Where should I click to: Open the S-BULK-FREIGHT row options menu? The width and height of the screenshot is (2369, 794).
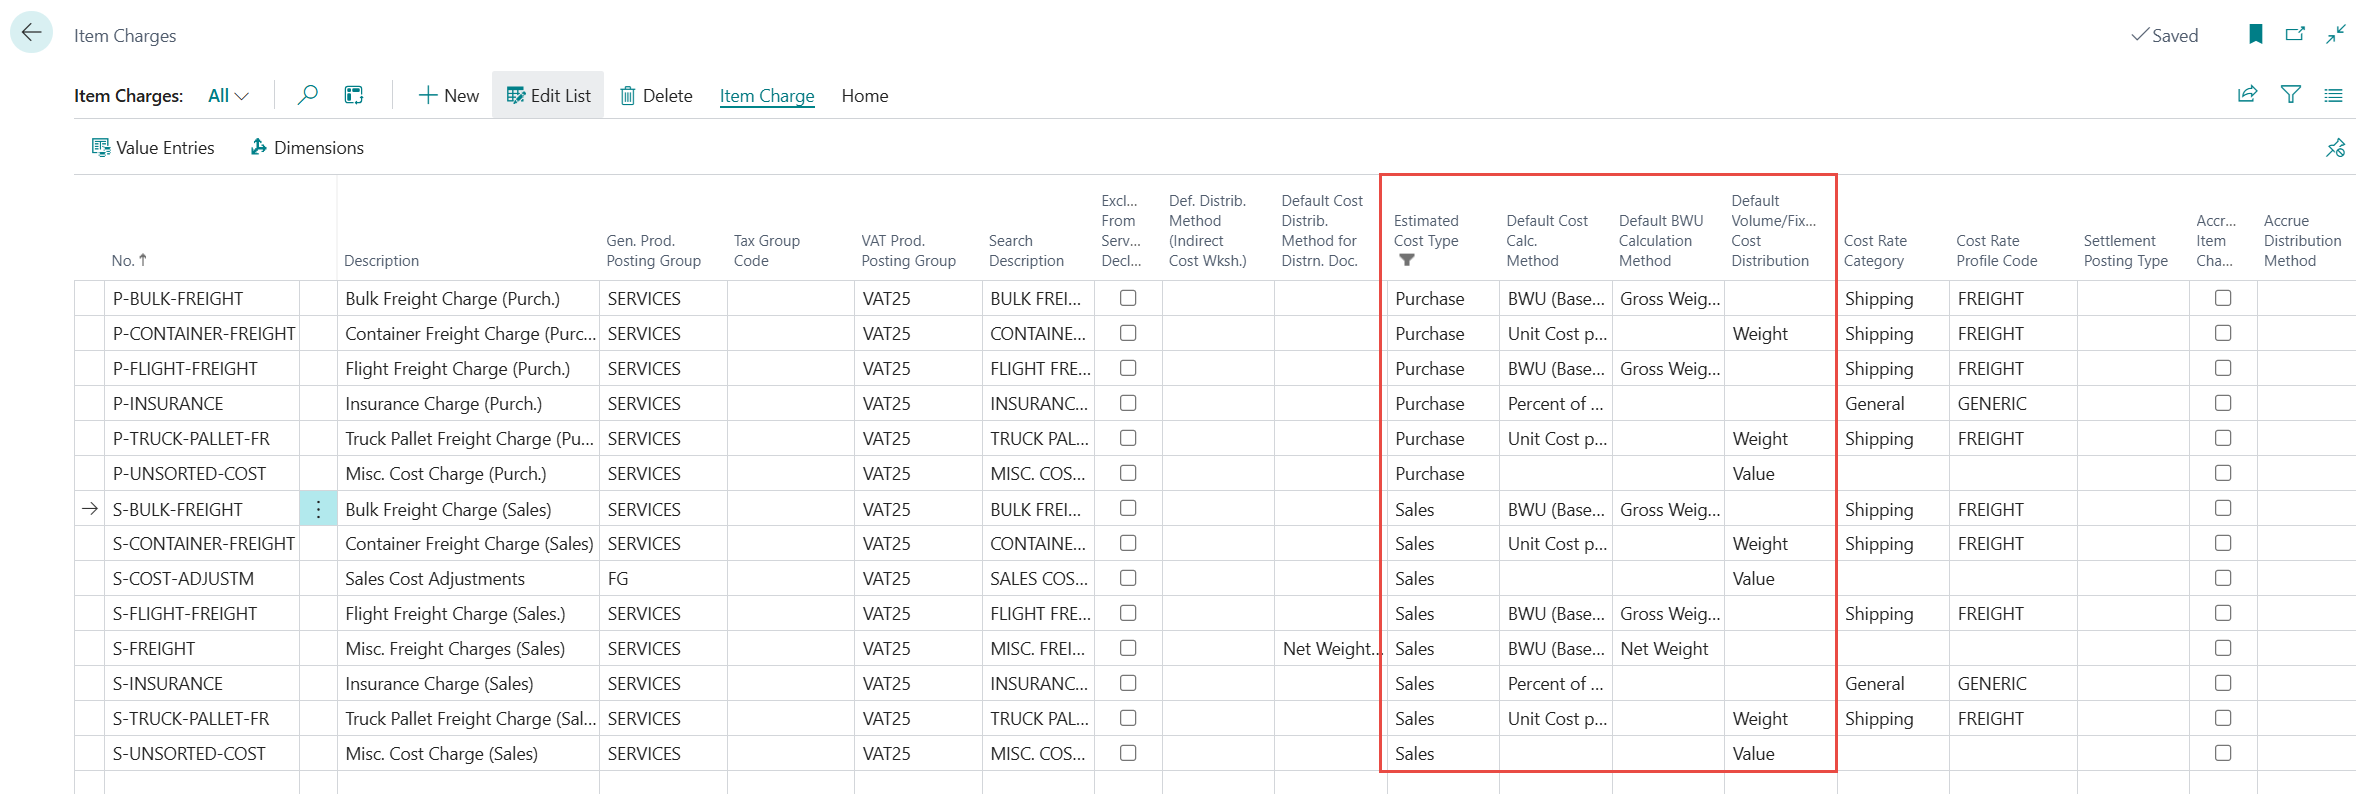[x=318, y=509]
